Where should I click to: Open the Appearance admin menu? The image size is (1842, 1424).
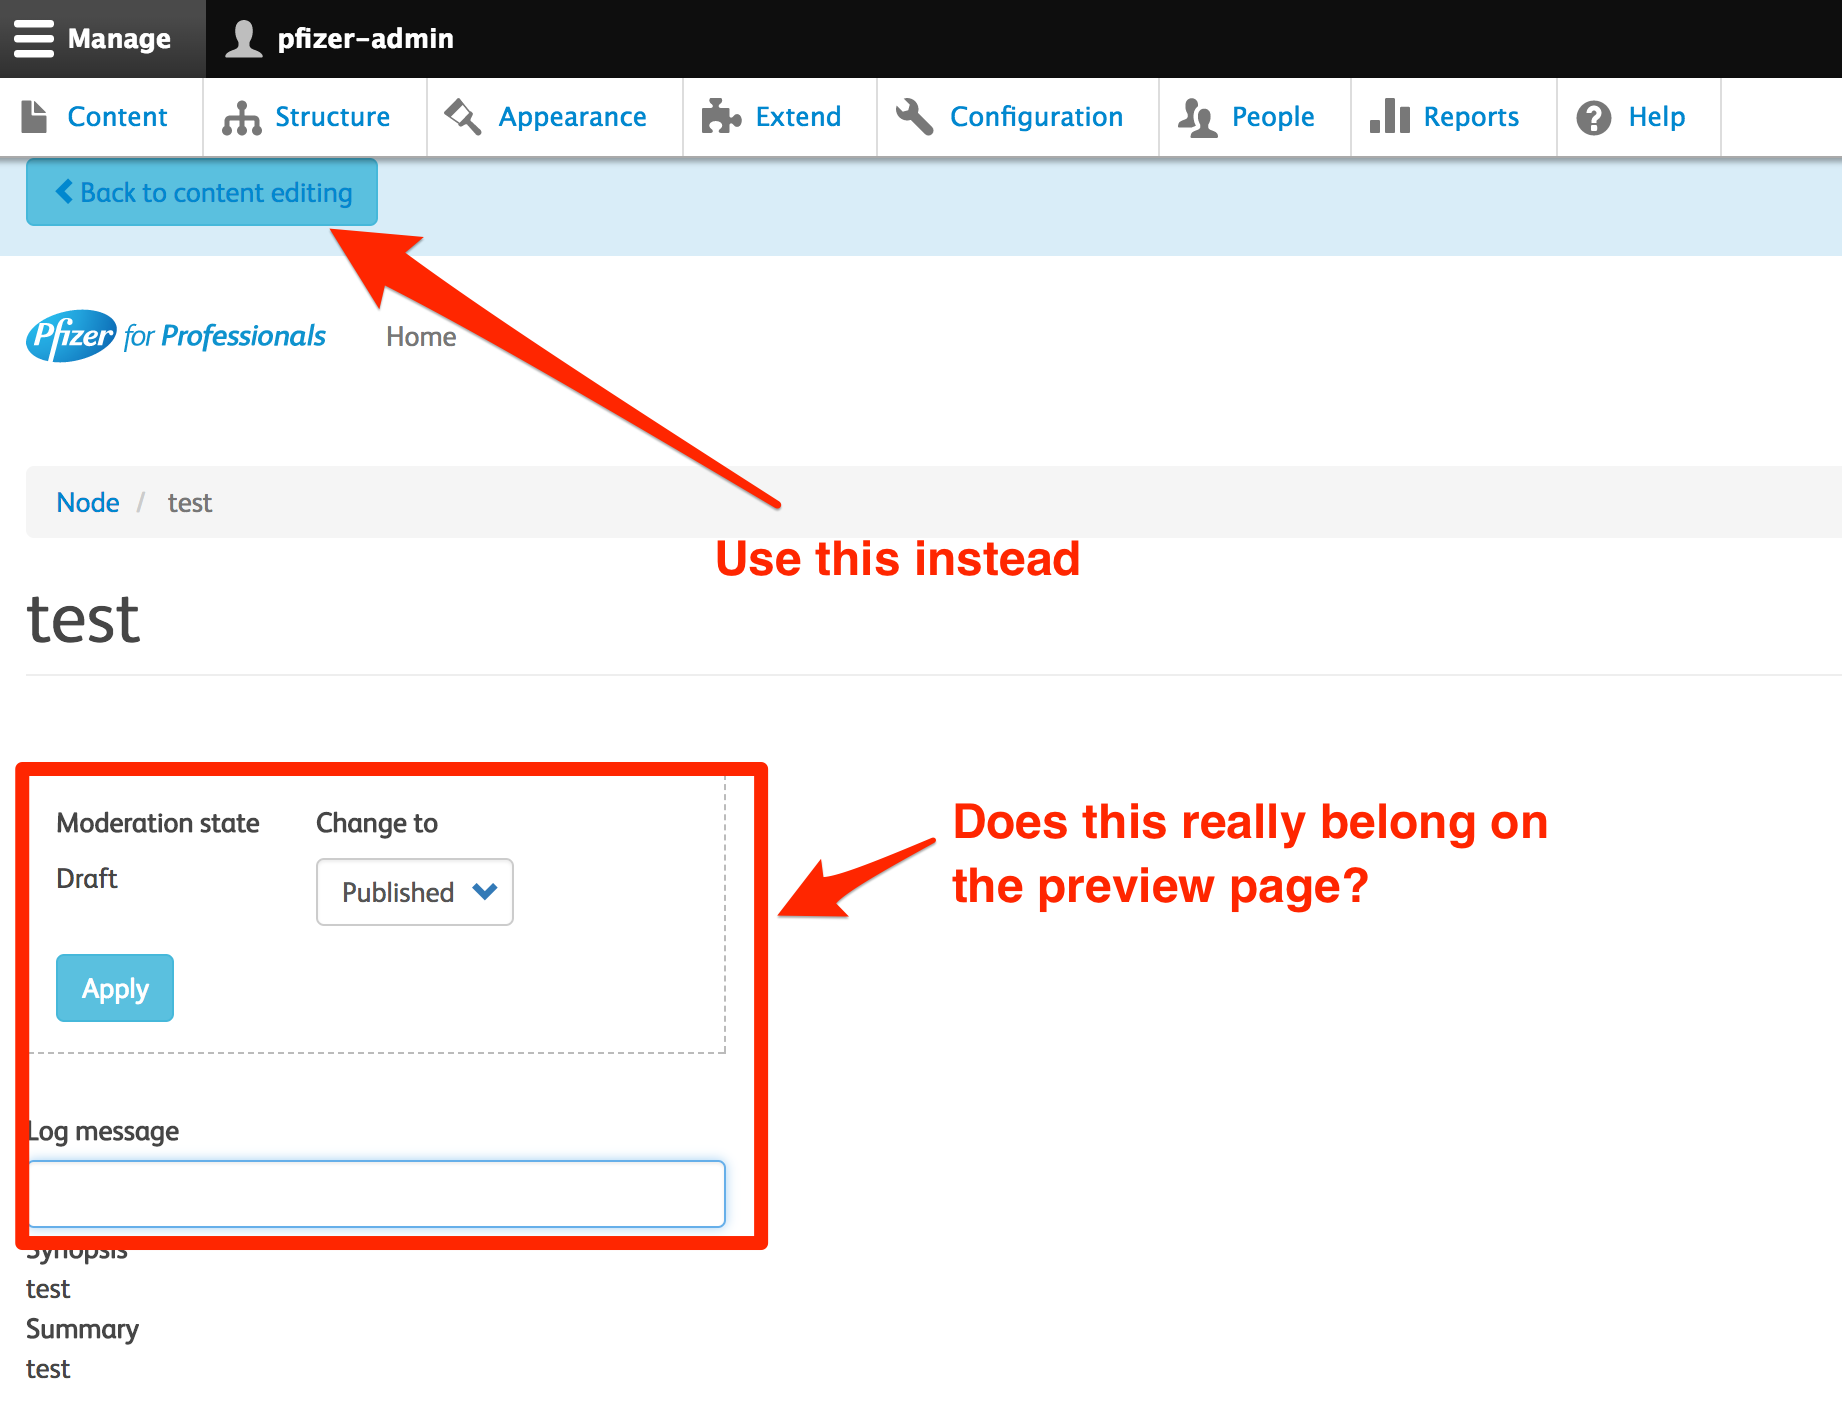(554, 117)
